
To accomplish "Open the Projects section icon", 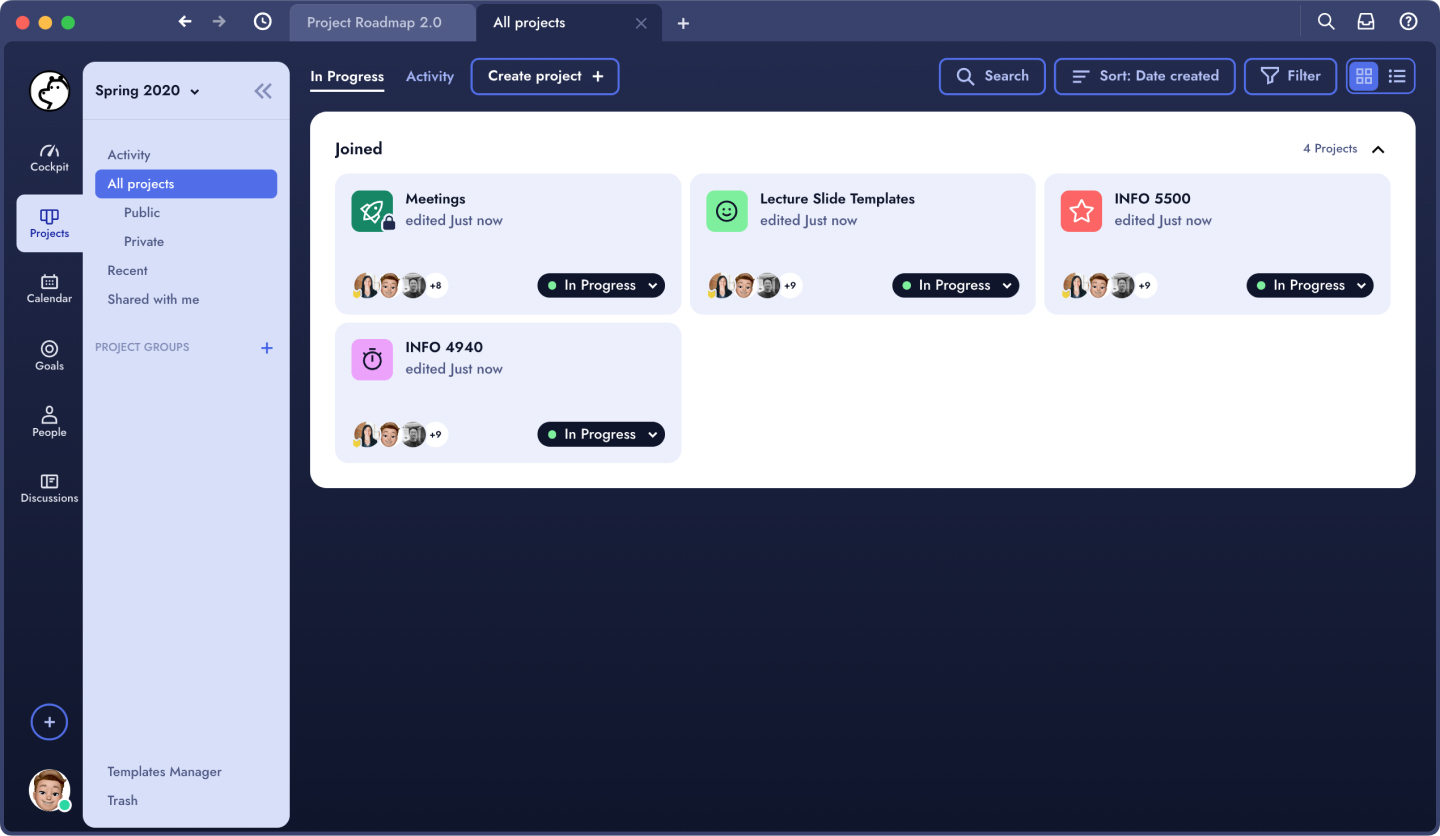I will point(49,216).
